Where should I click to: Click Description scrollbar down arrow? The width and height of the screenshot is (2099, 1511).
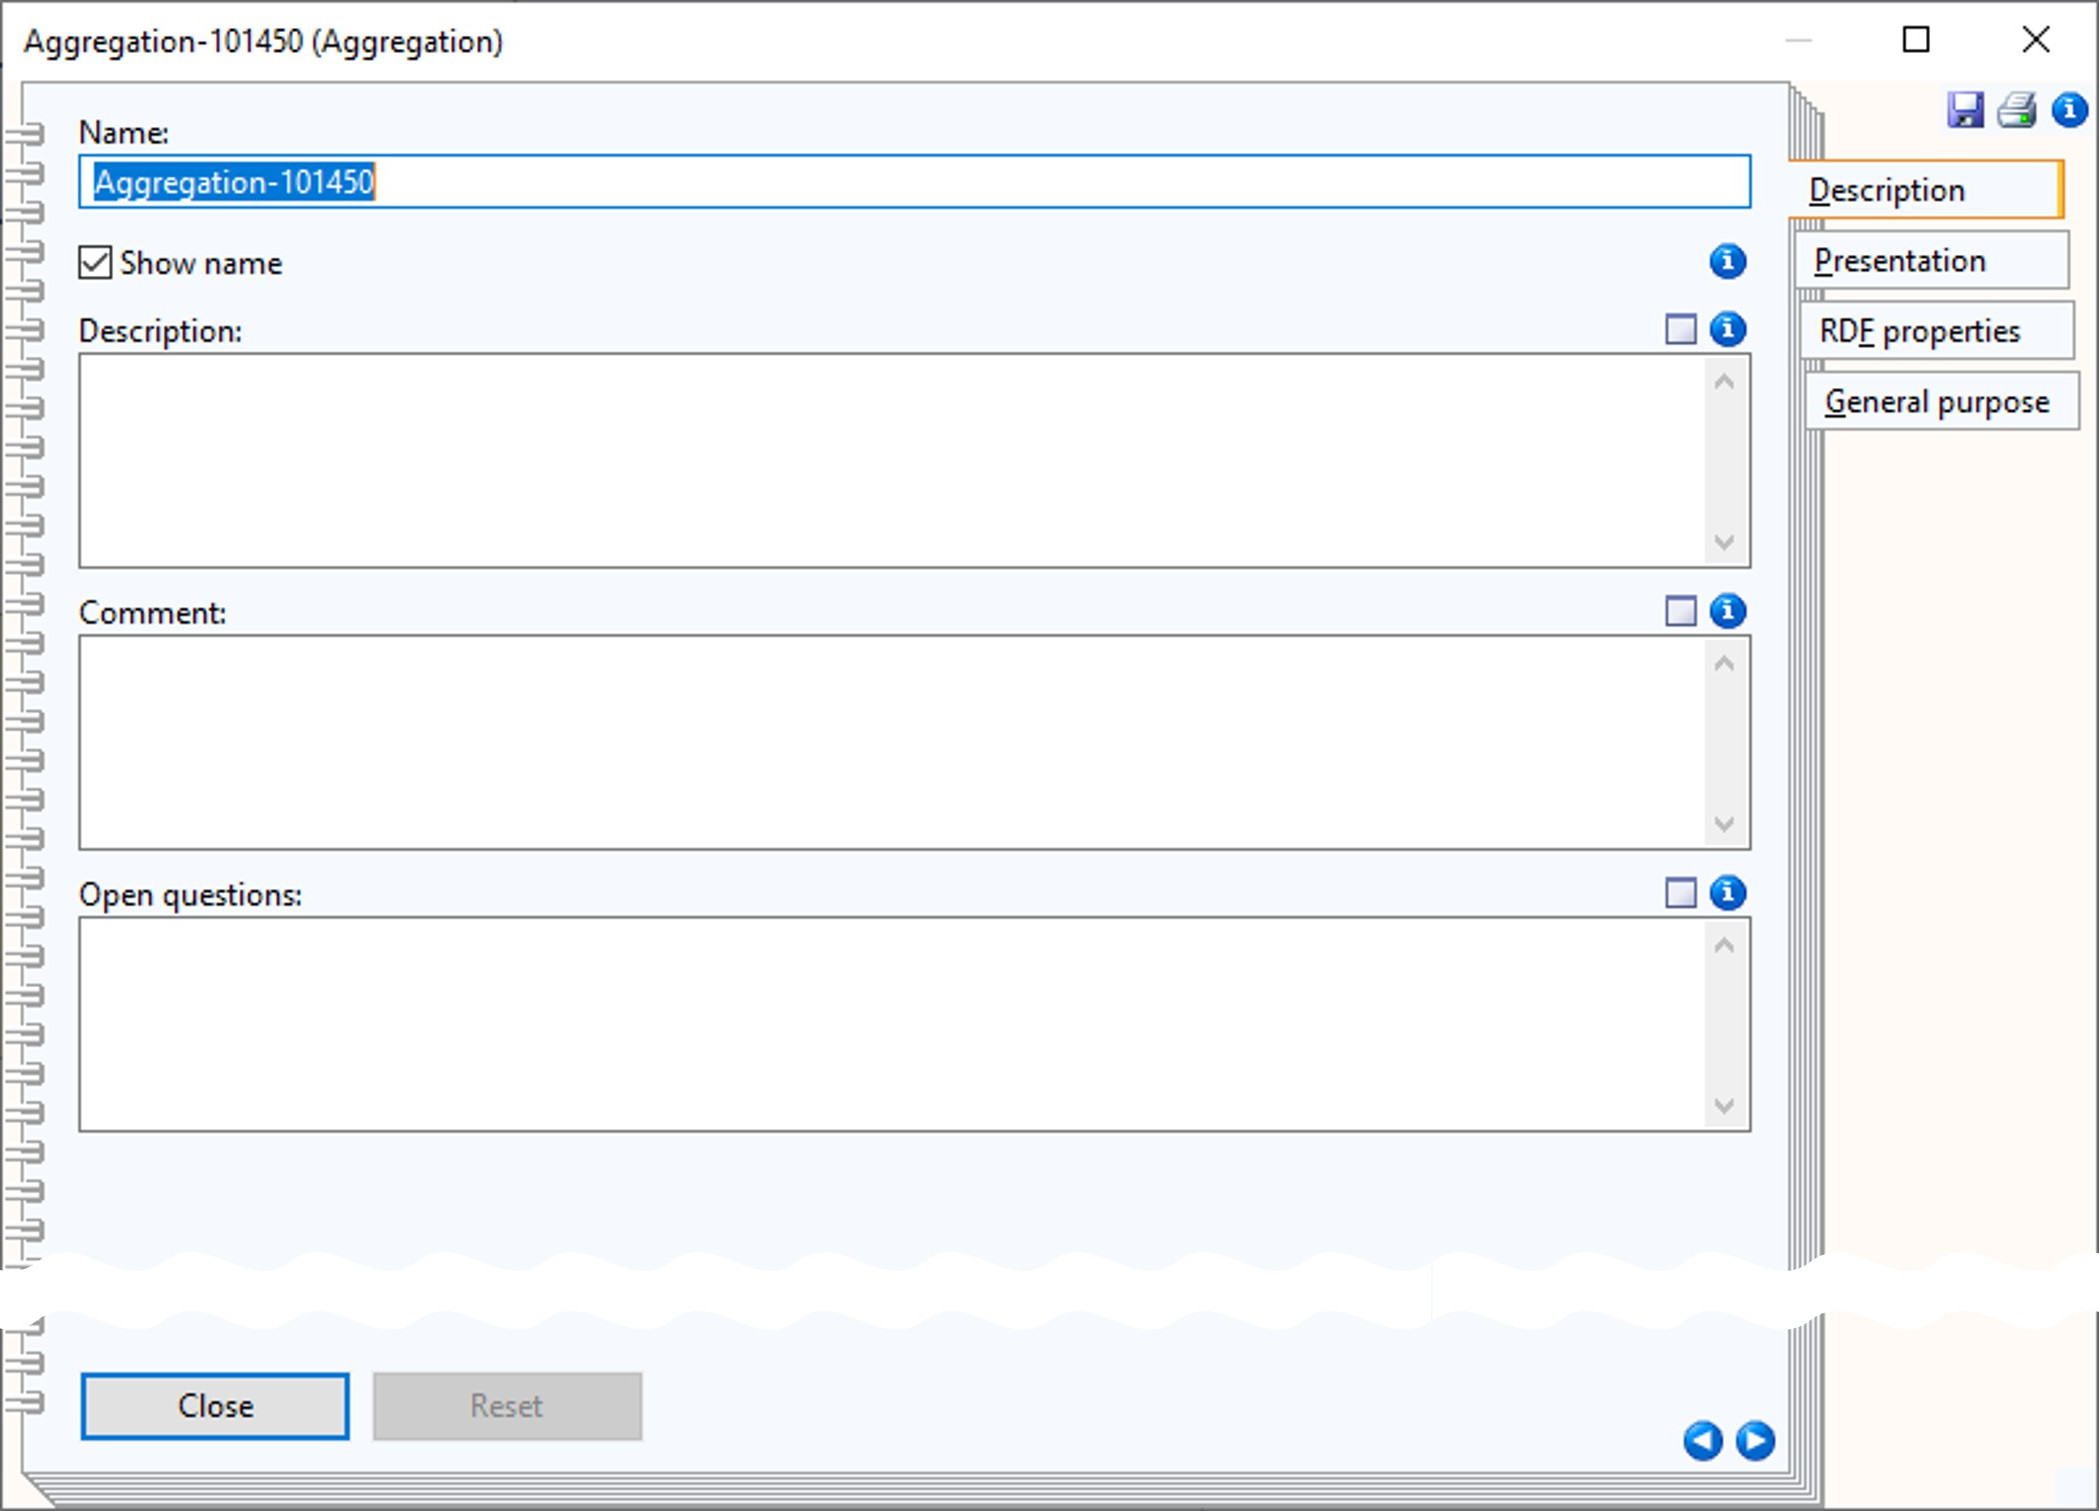pyautogui.click(x=1724, y=542)
